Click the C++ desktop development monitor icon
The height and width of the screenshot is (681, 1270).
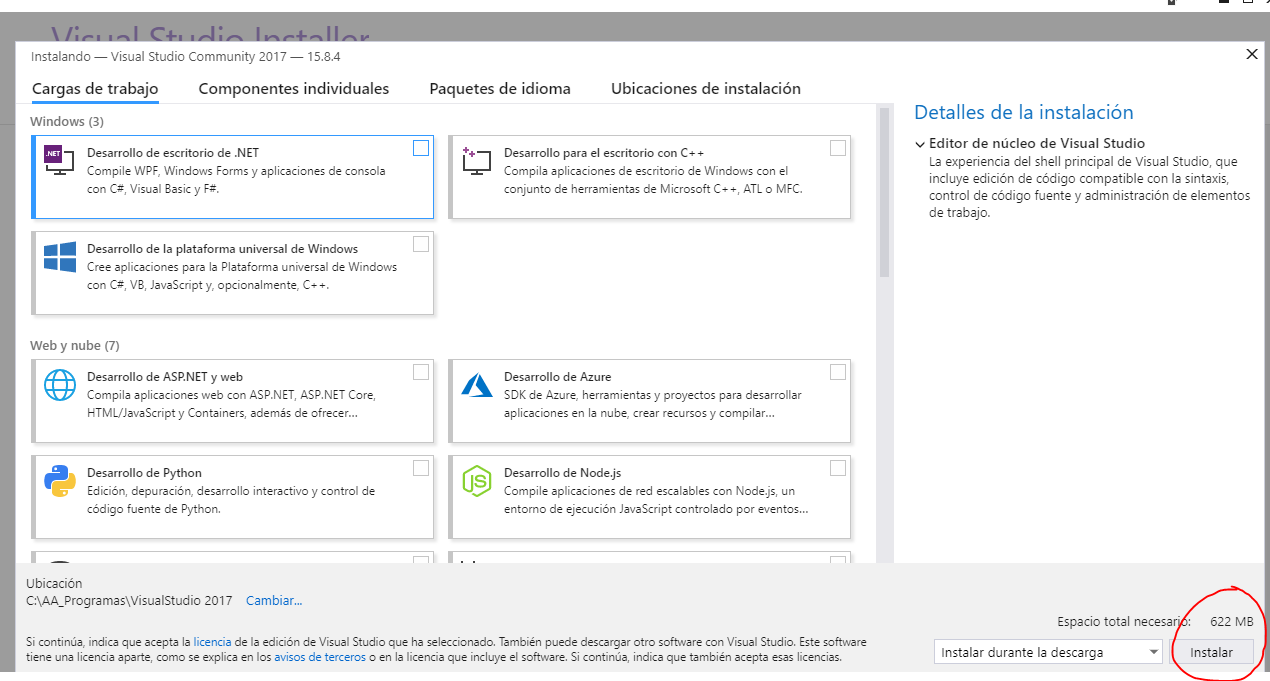476,161
